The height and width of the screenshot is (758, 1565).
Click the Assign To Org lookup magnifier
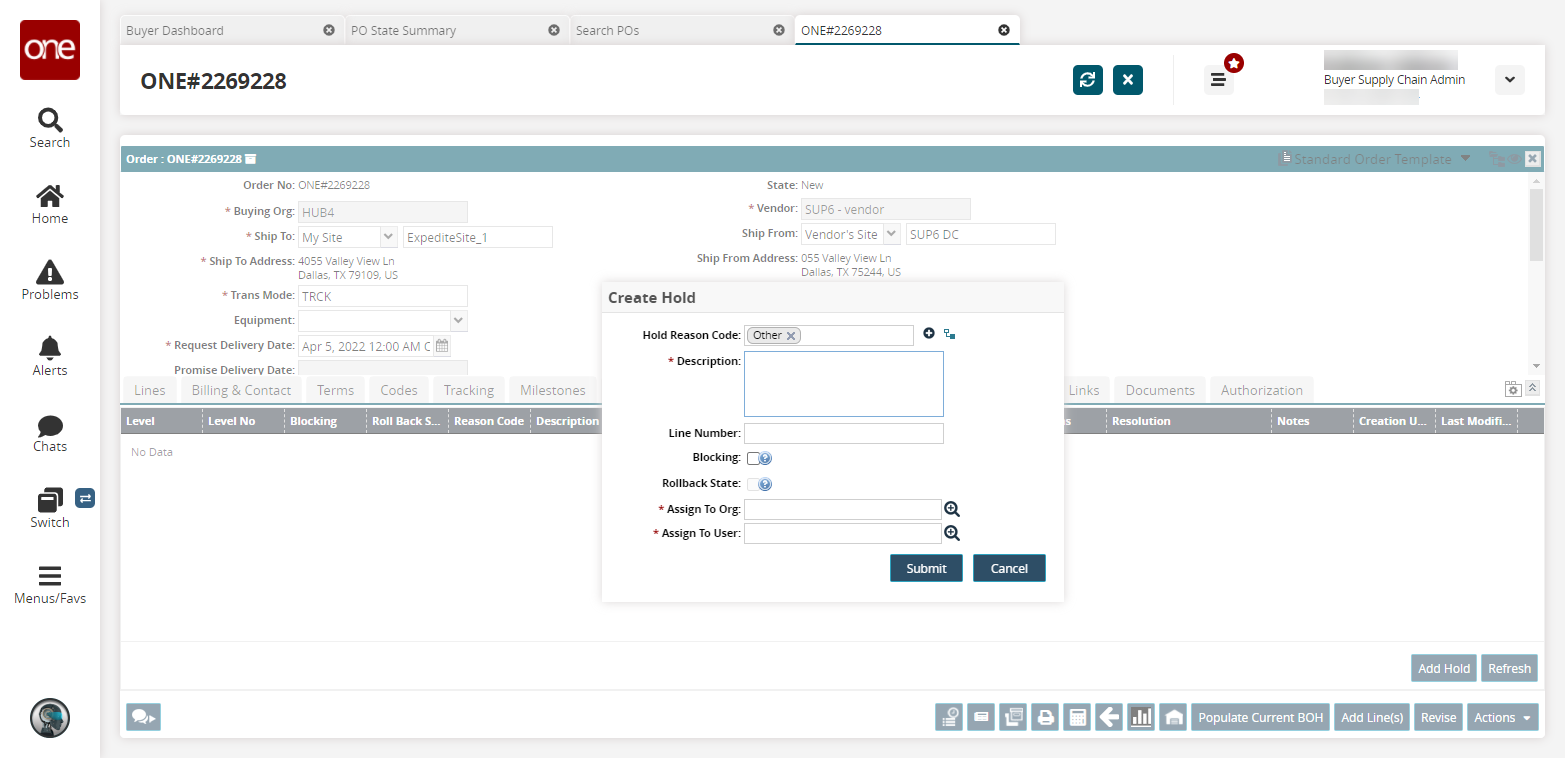[x=952, y=509]
